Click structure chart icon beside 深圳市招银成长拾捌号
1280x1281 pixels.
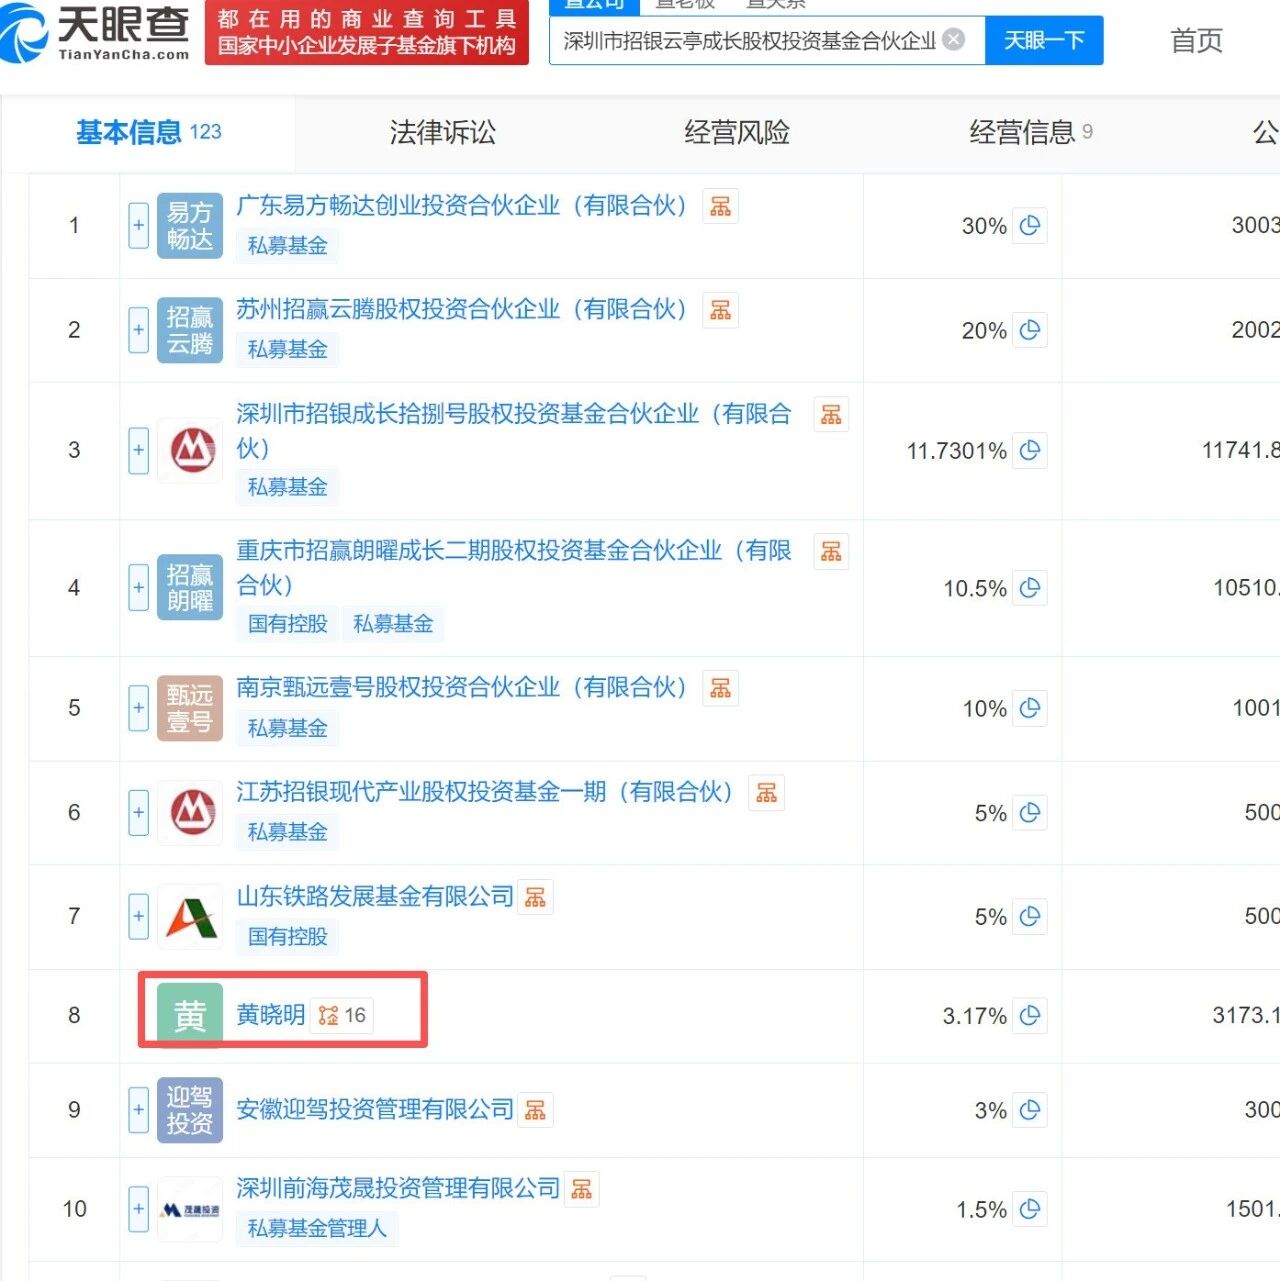(x=831, y=415)
